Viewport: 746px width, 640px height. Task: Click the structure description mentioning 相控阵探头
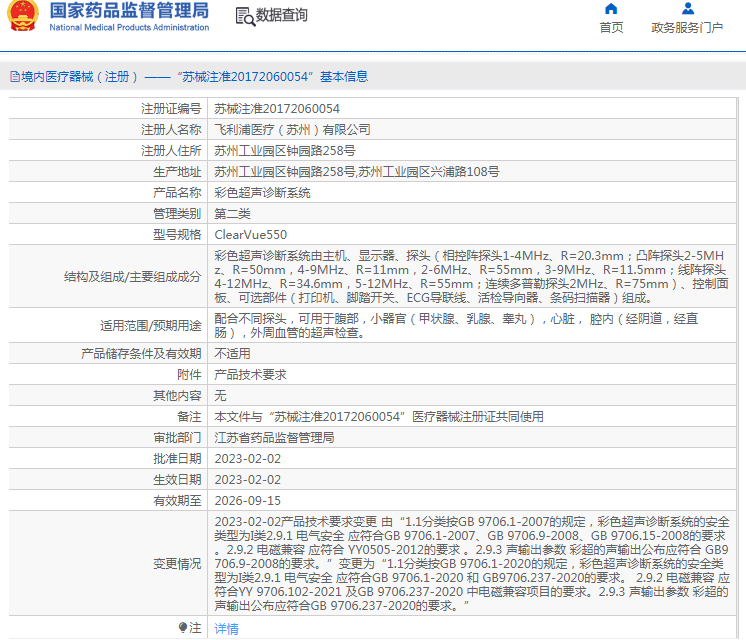pyautogui.click(x=471, y=277)
